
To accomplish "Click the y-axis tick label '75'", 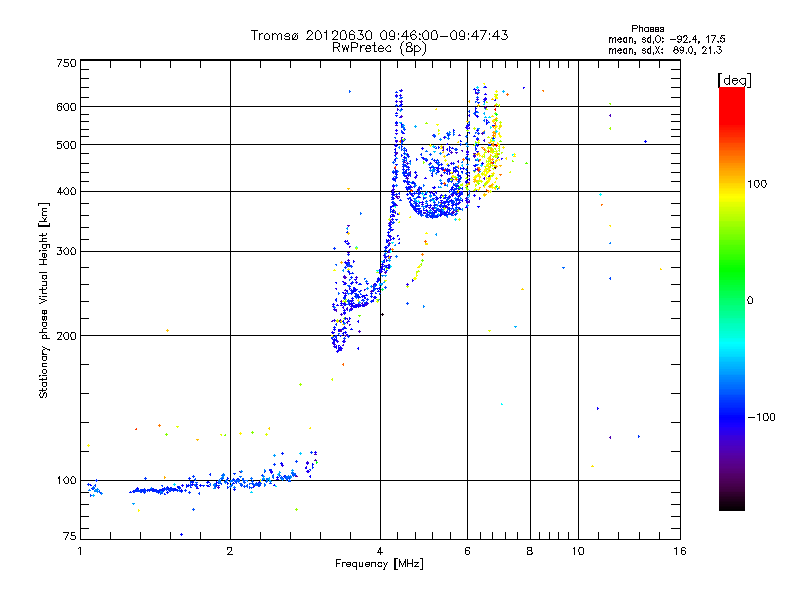I will [70, 536].
